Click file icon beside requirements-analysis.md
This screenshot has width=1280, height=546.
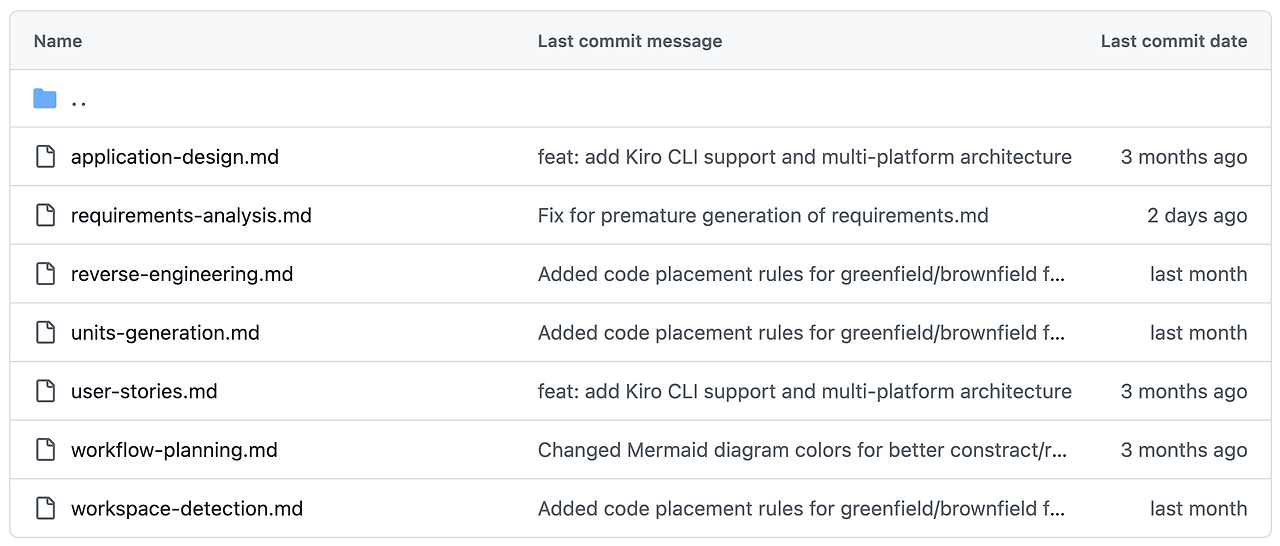[45, 215]
